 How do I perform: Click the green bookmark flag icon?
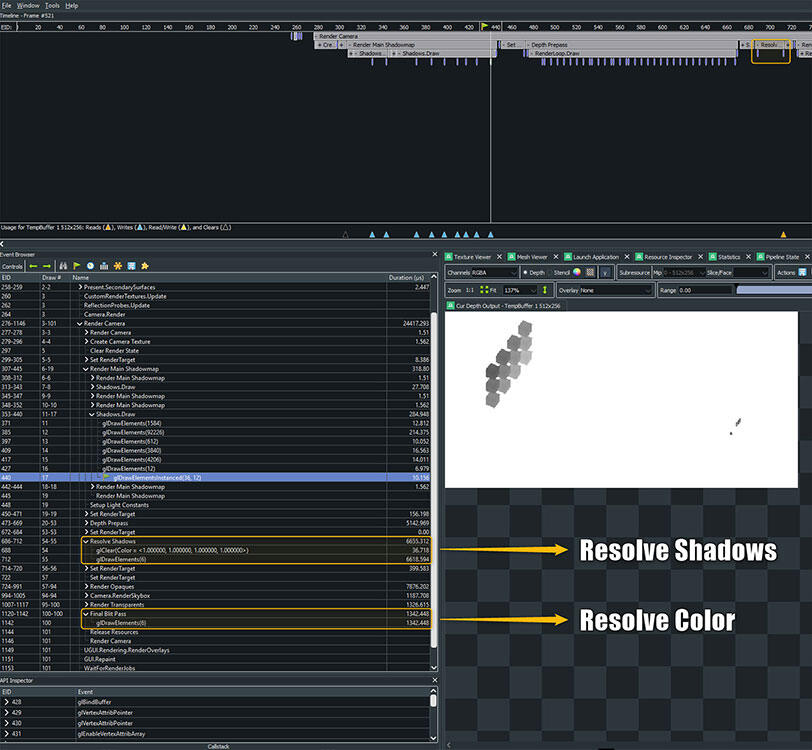[x=76, y=266]
